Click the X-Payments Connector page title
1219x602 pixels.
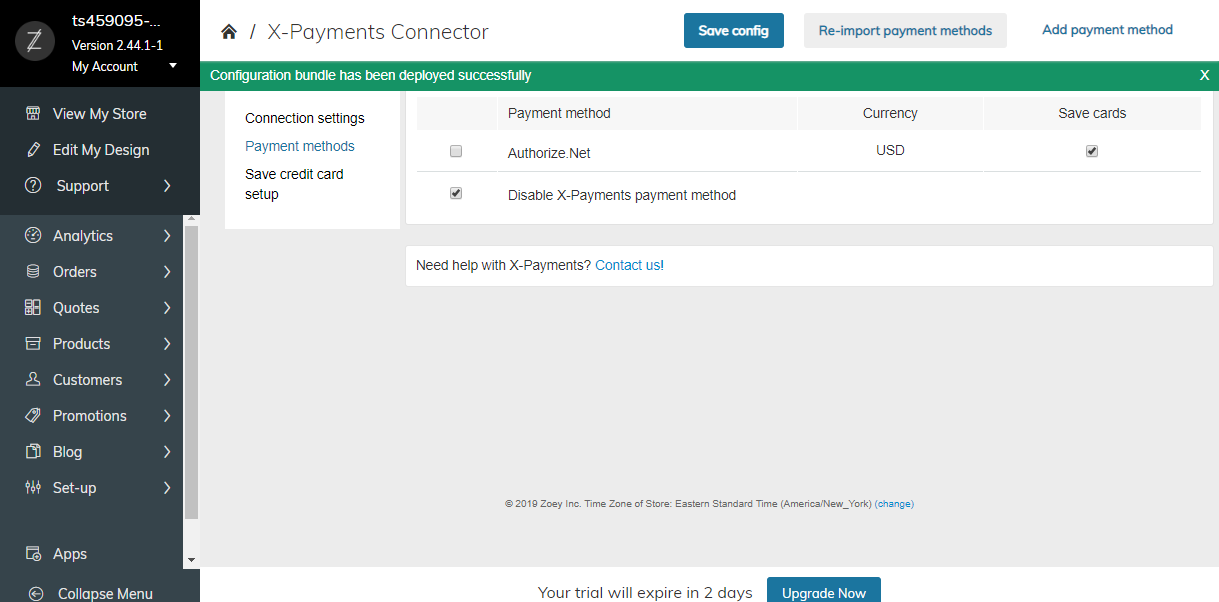(x=378, y=32)
